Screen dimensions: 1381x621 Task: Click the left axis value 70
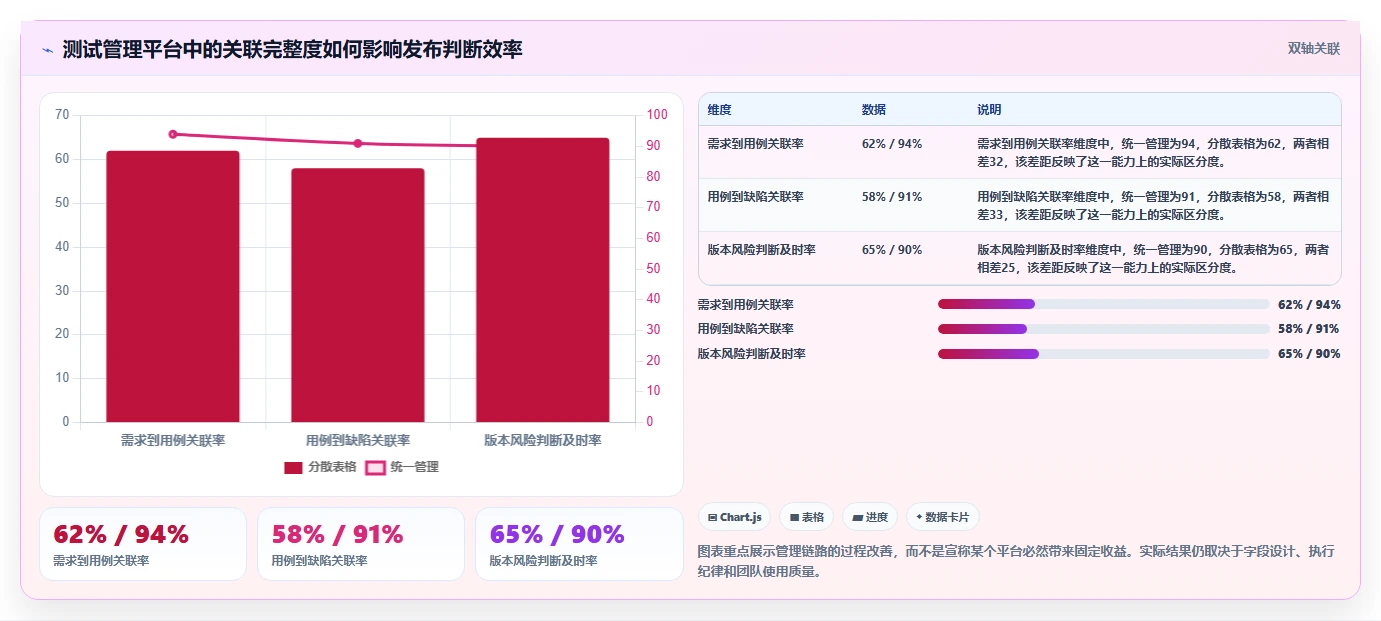(62, 115)
